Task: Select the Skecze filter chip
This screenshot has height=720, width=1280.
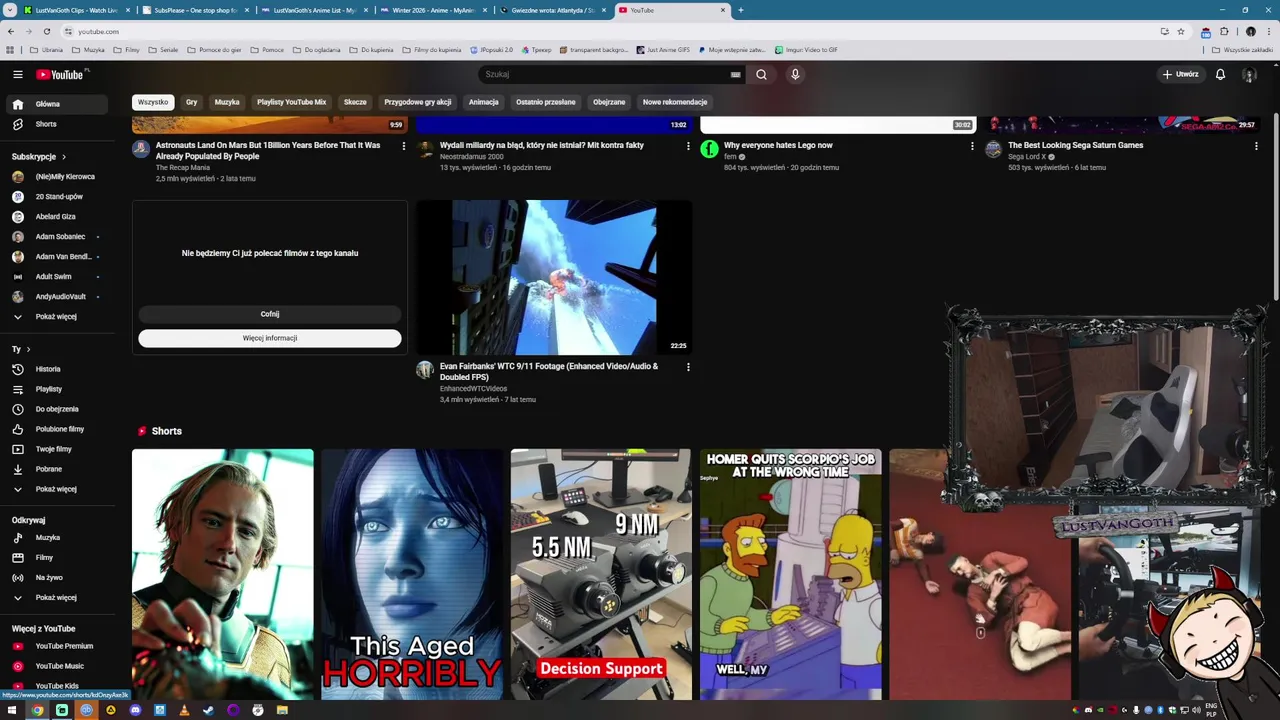Action: coord(355,102)
